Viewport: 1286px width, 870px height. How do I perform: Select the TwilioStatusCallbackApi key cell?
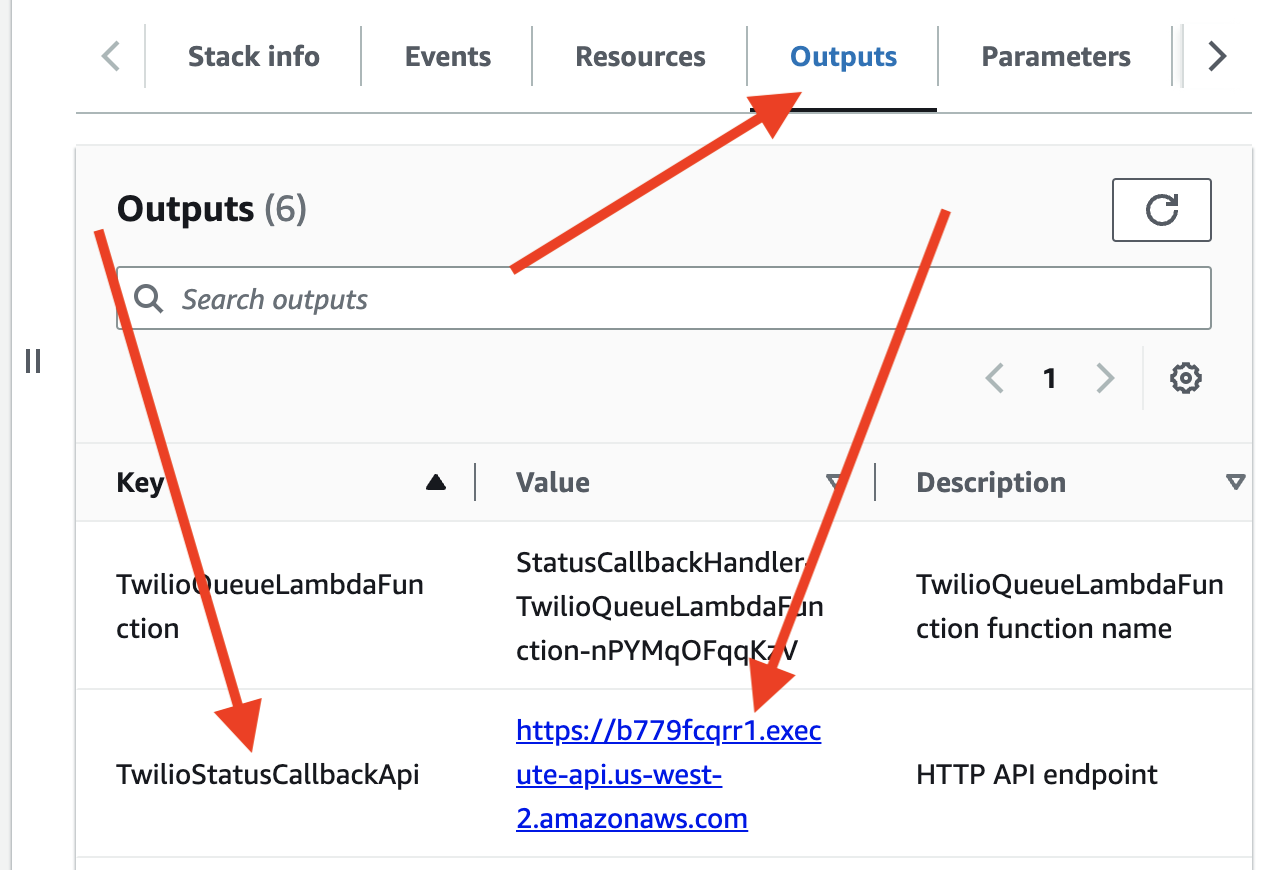[x=268, y=775]
